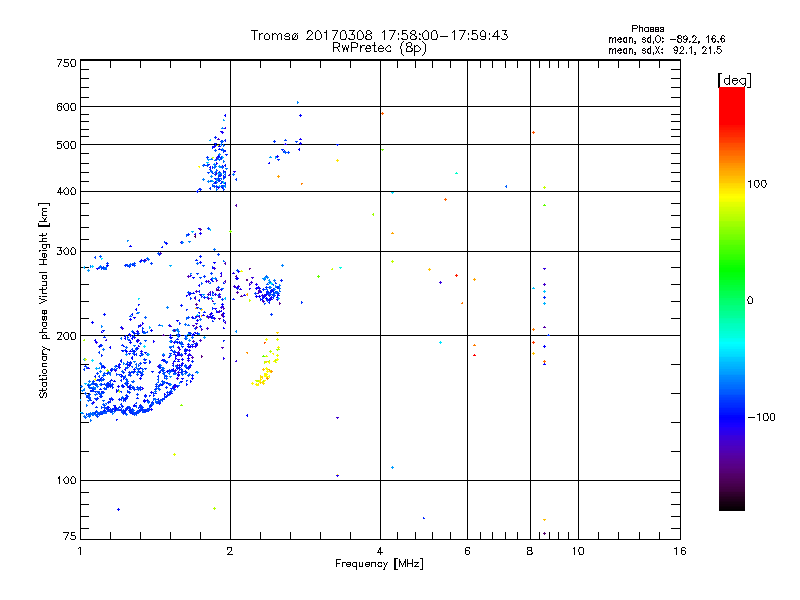
Task: Click the "Phases" header text
Action: tap(647, 29)
